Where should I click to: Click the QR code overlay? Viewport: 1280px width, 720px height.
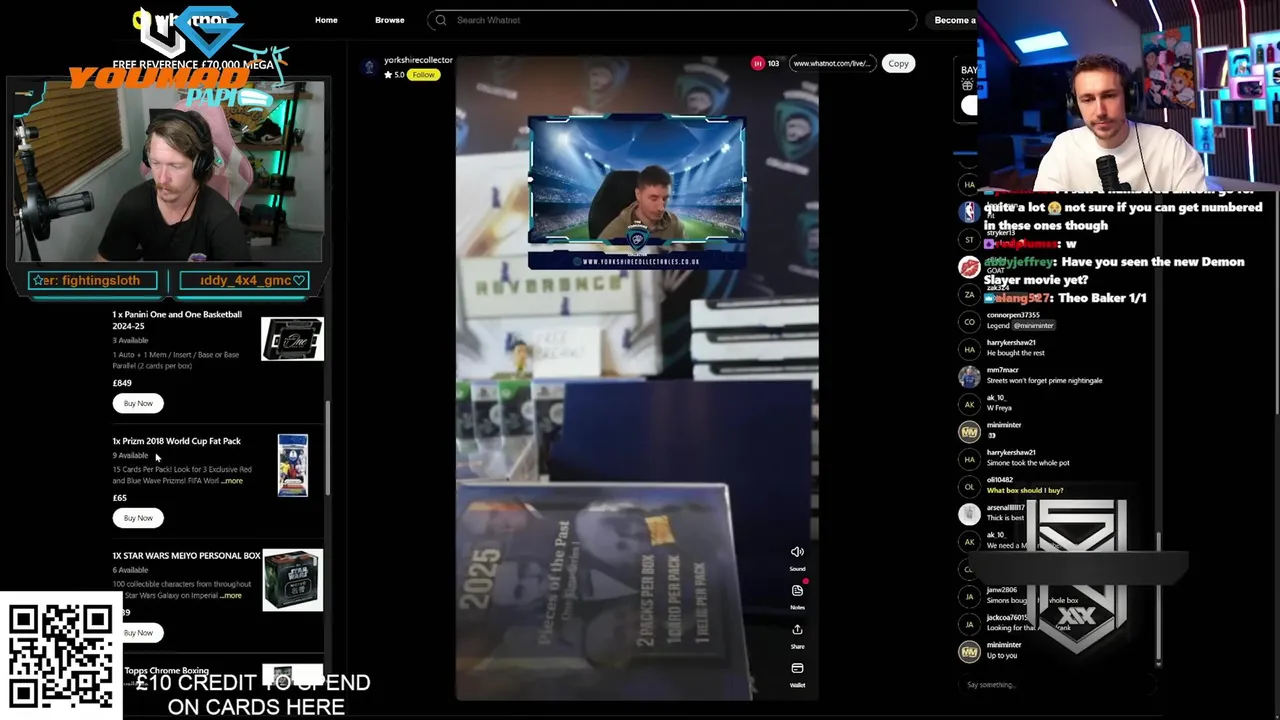tap(61, 655)
